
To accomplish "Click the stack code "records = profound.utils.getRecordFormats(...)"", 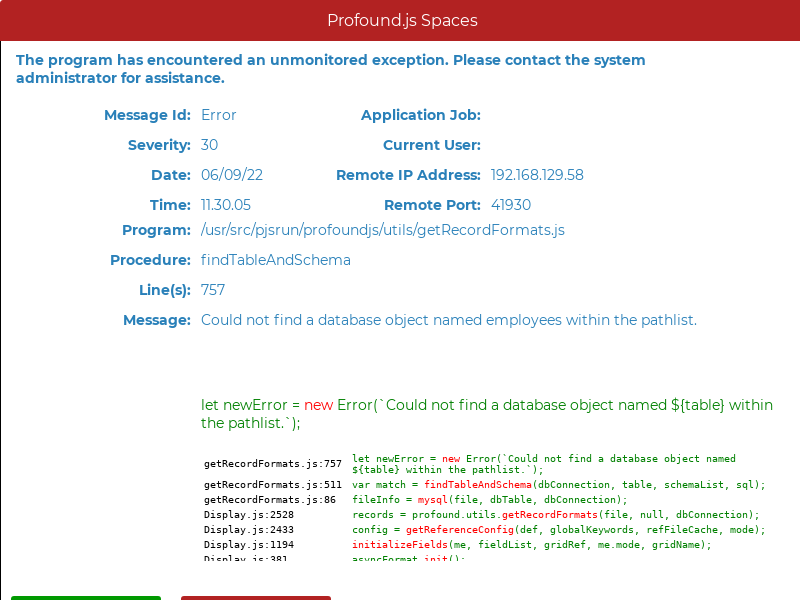I will click(556, 515).
